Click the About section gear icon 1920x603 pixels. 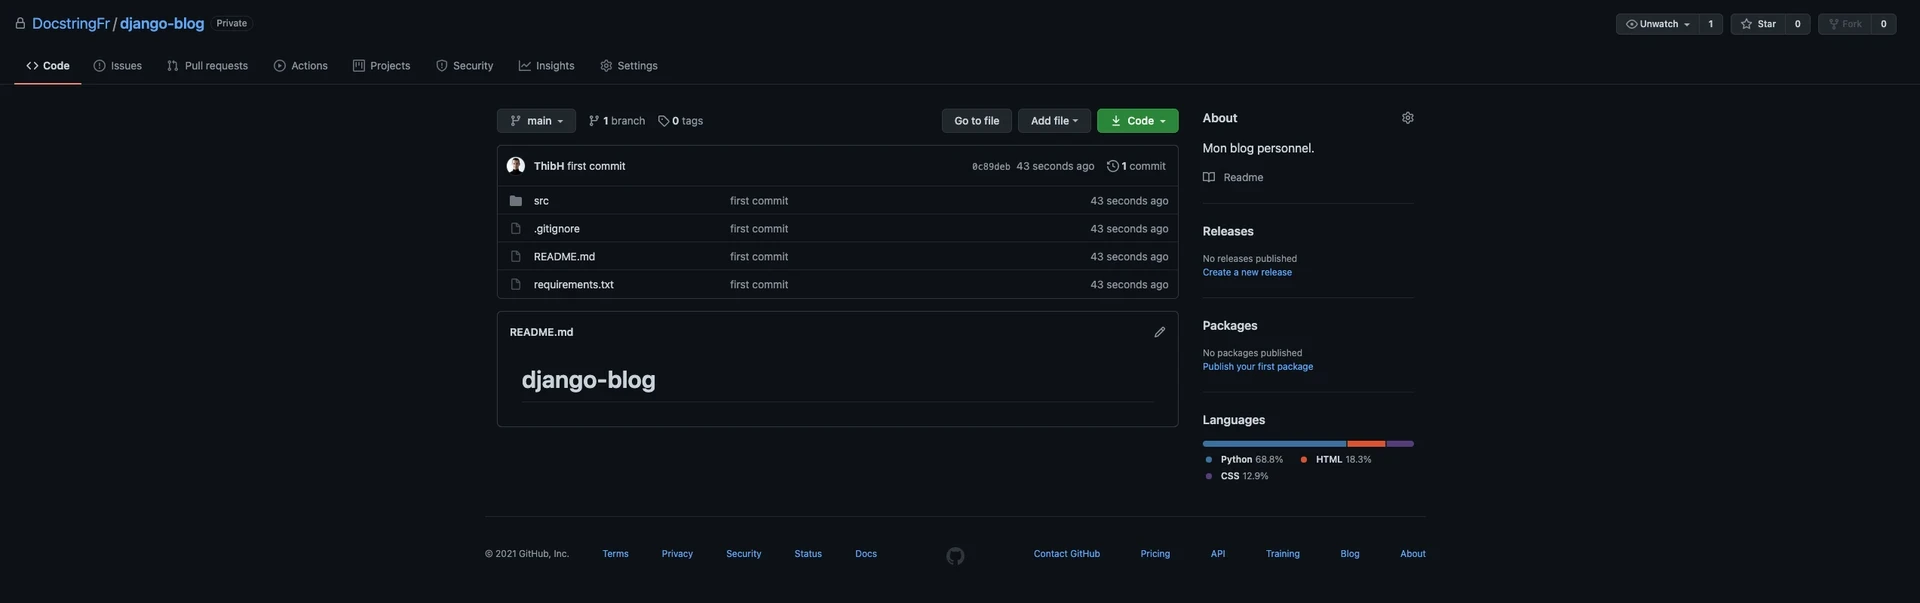pos(1407,118)
